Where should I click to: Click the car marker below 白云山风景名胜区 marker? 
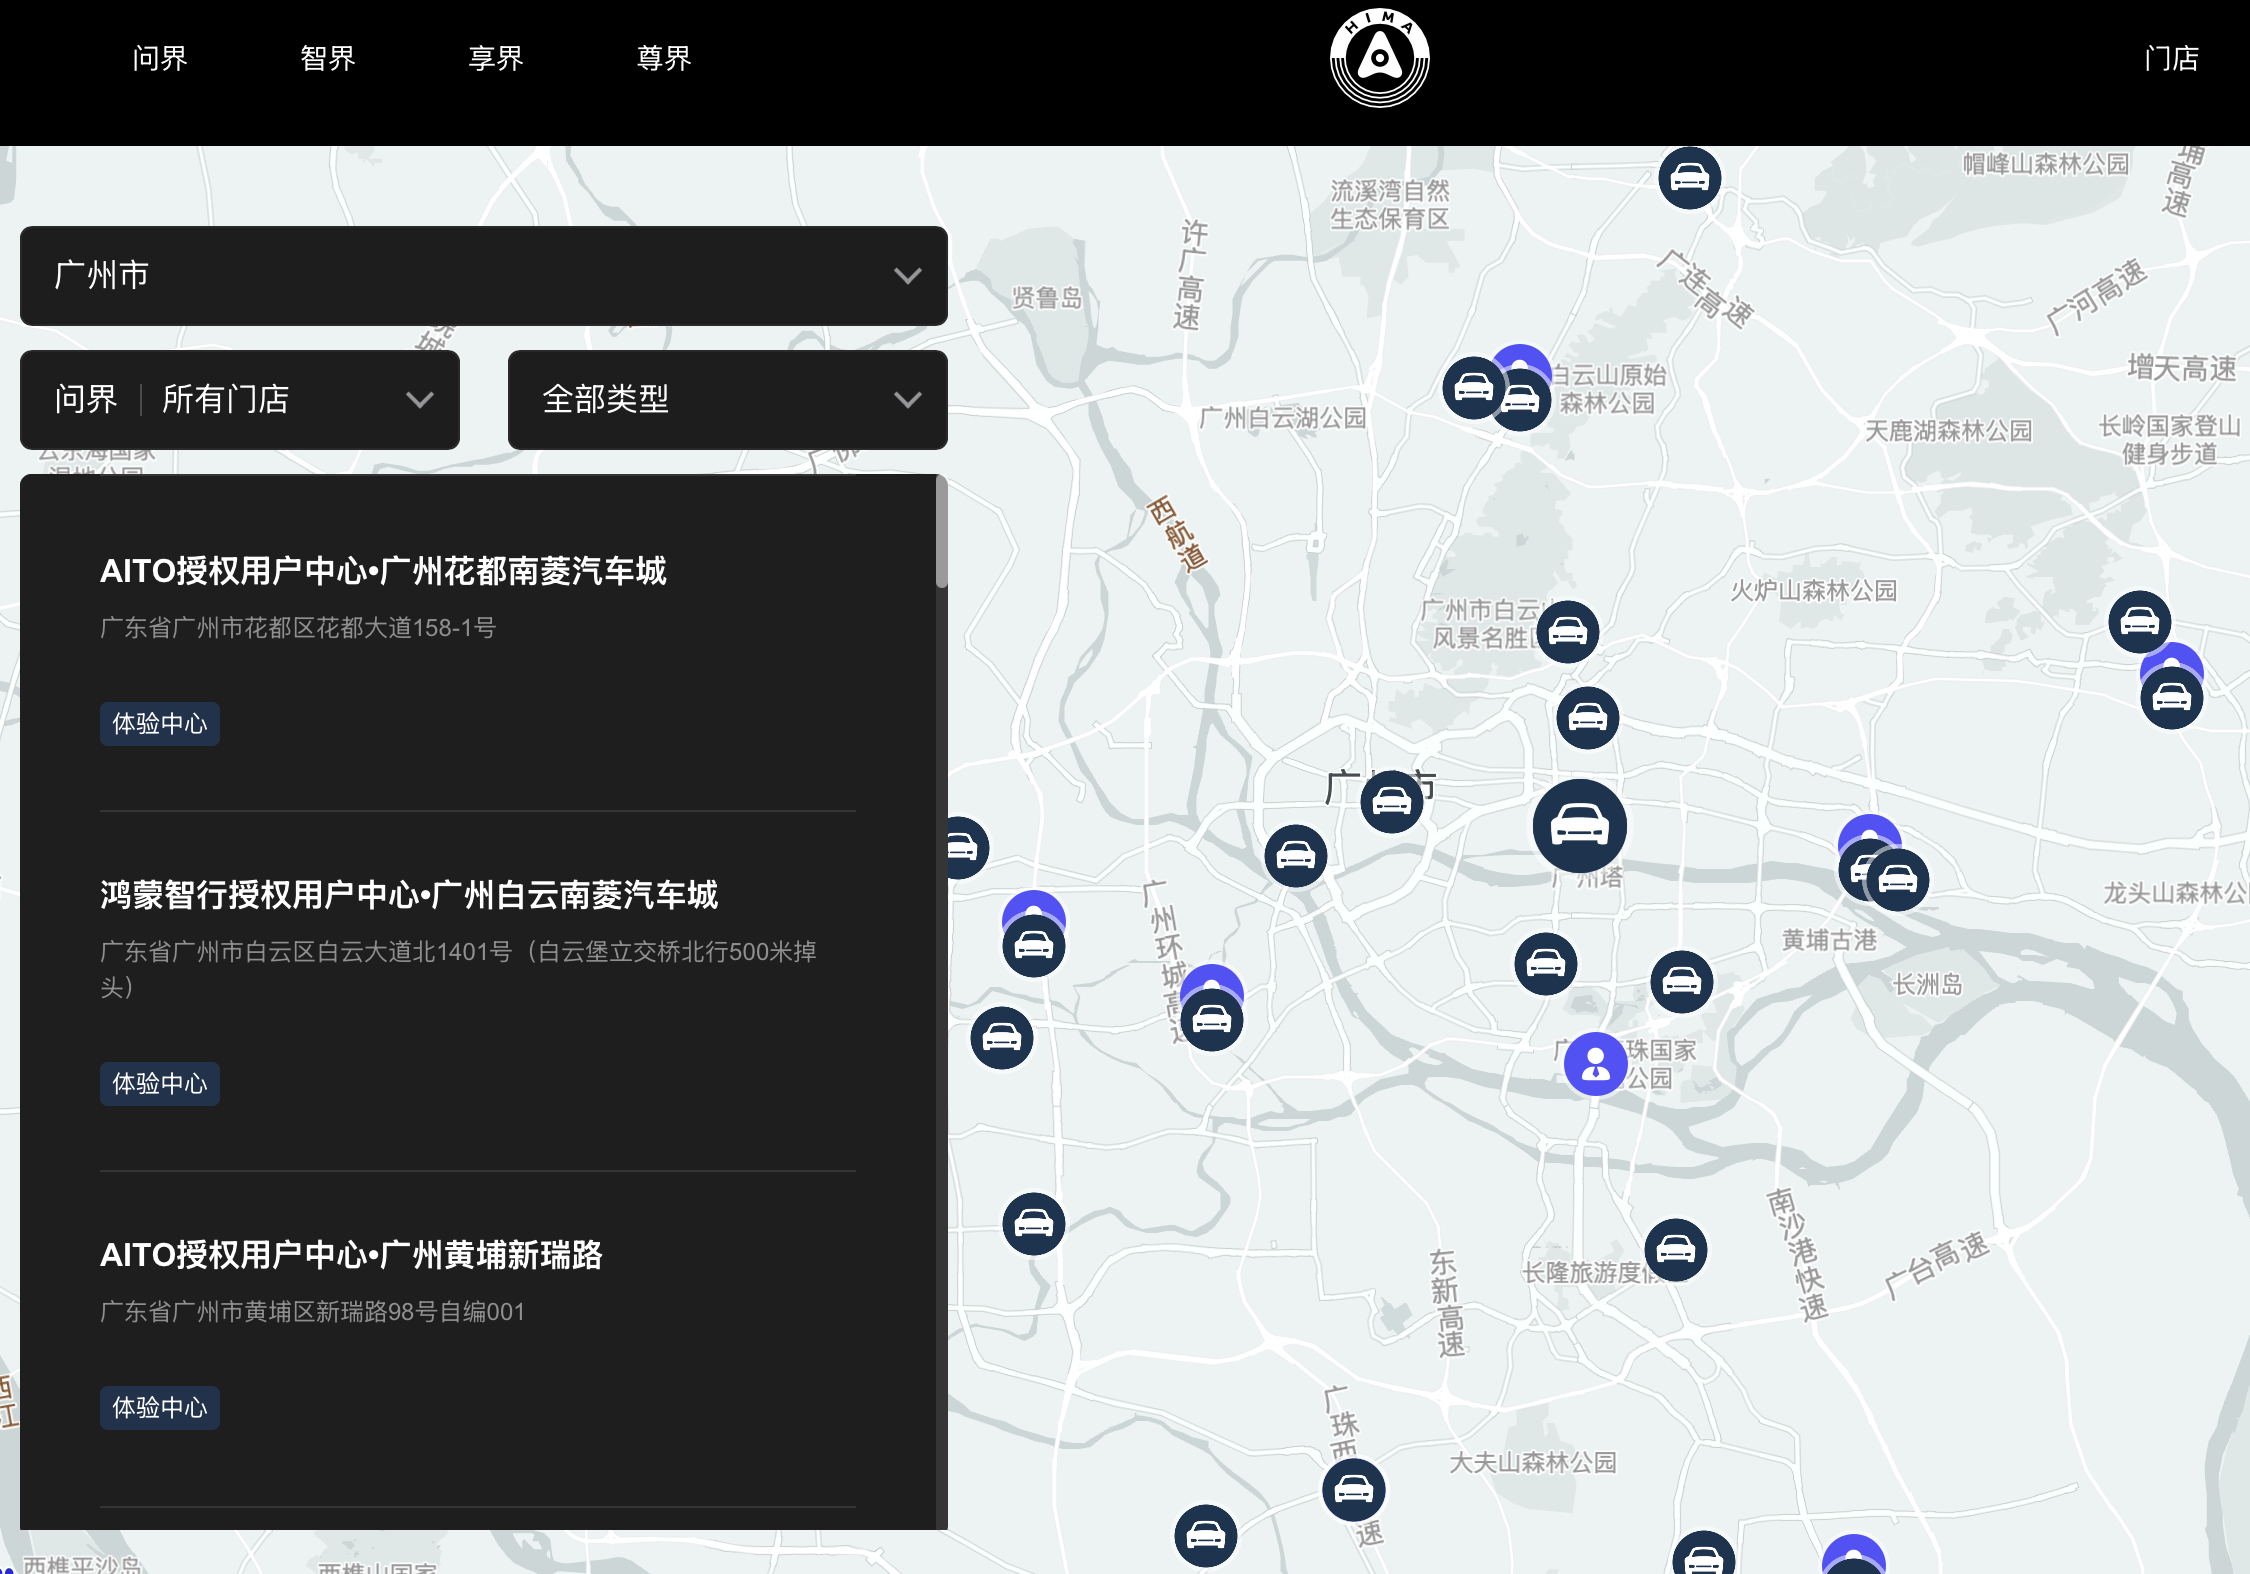coord(1588,718)
